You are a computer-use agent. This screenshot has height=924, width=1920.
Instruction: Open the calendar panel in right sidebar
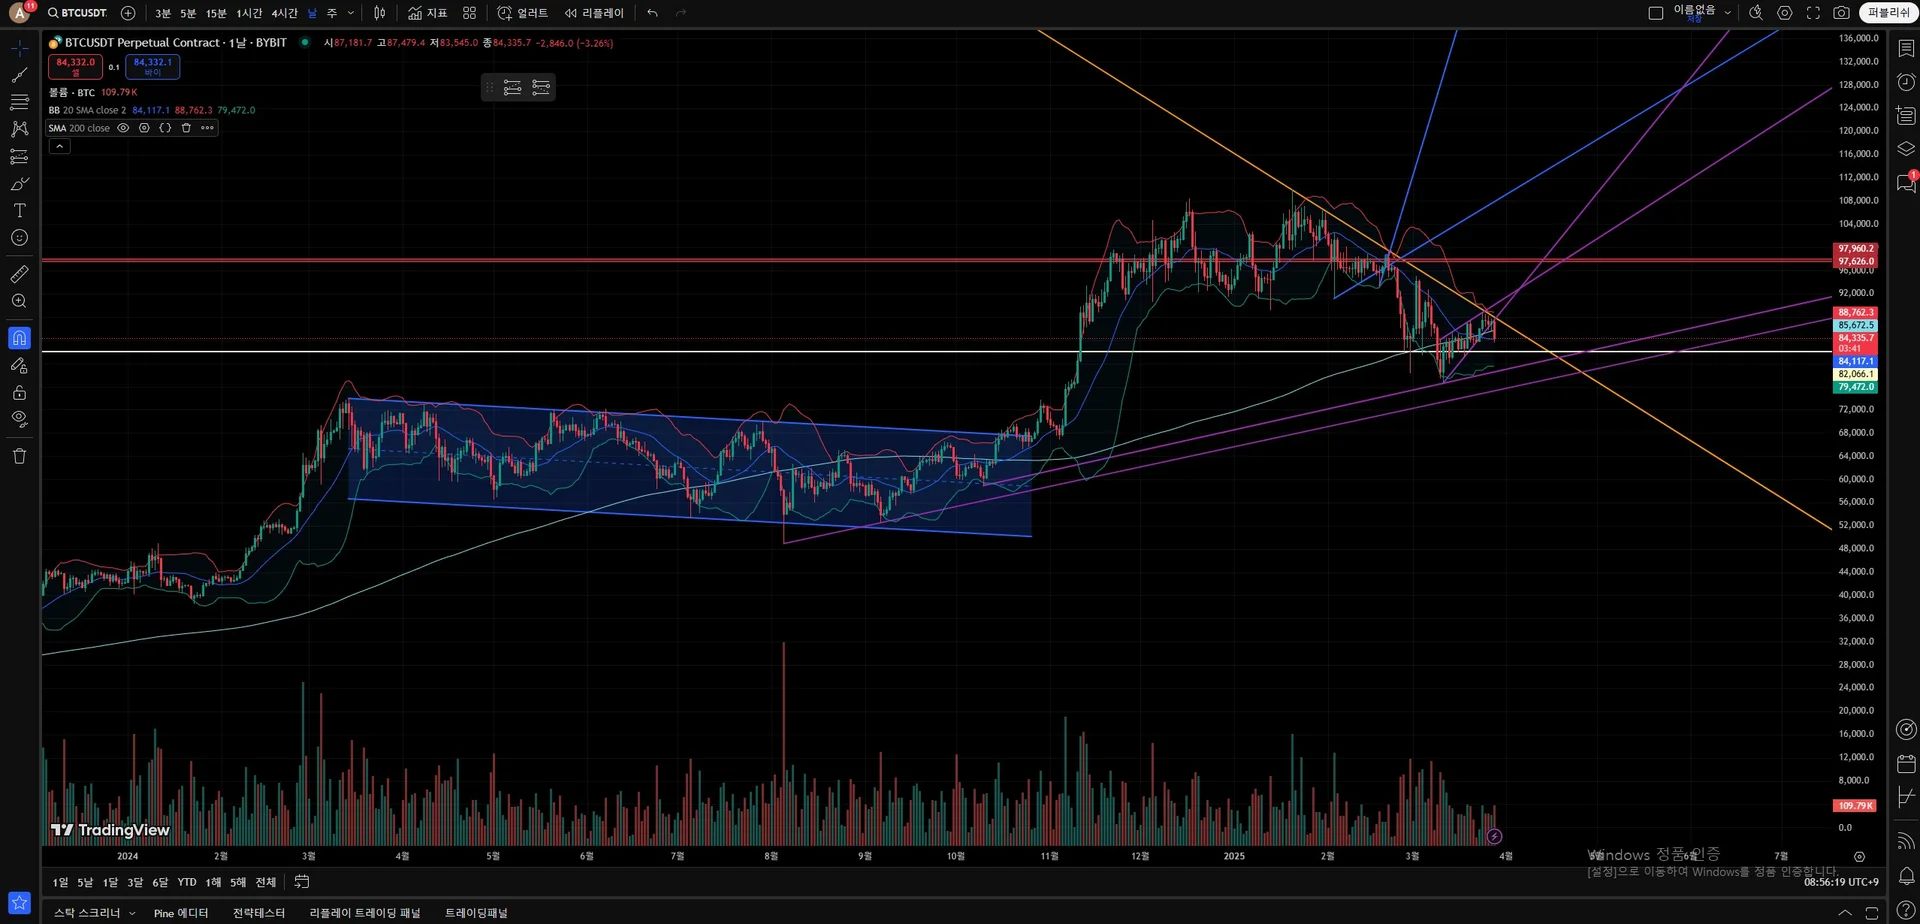(x=1906, y=764)
